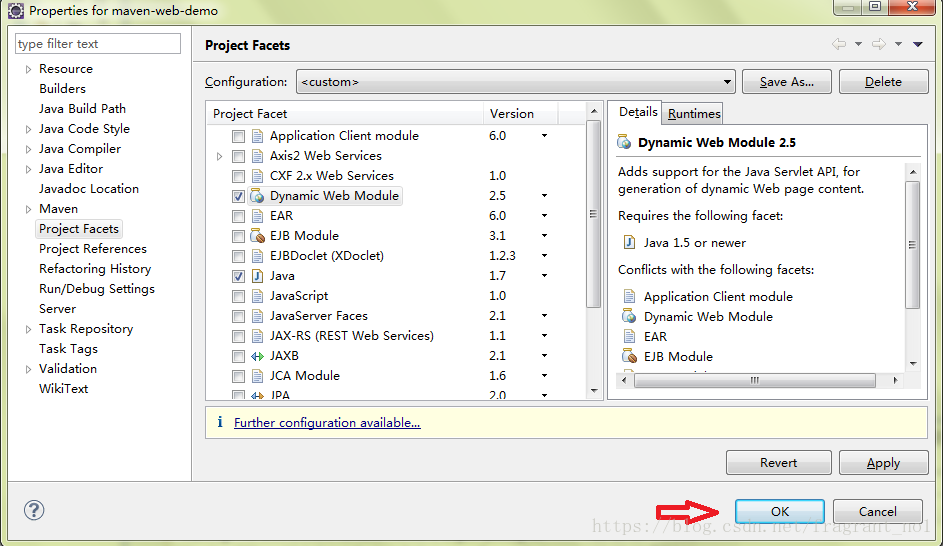Click the EJBDoclet (XDoclet) facet icon
Viewport: 943px width, 546px height.
[x=257, y=256]
